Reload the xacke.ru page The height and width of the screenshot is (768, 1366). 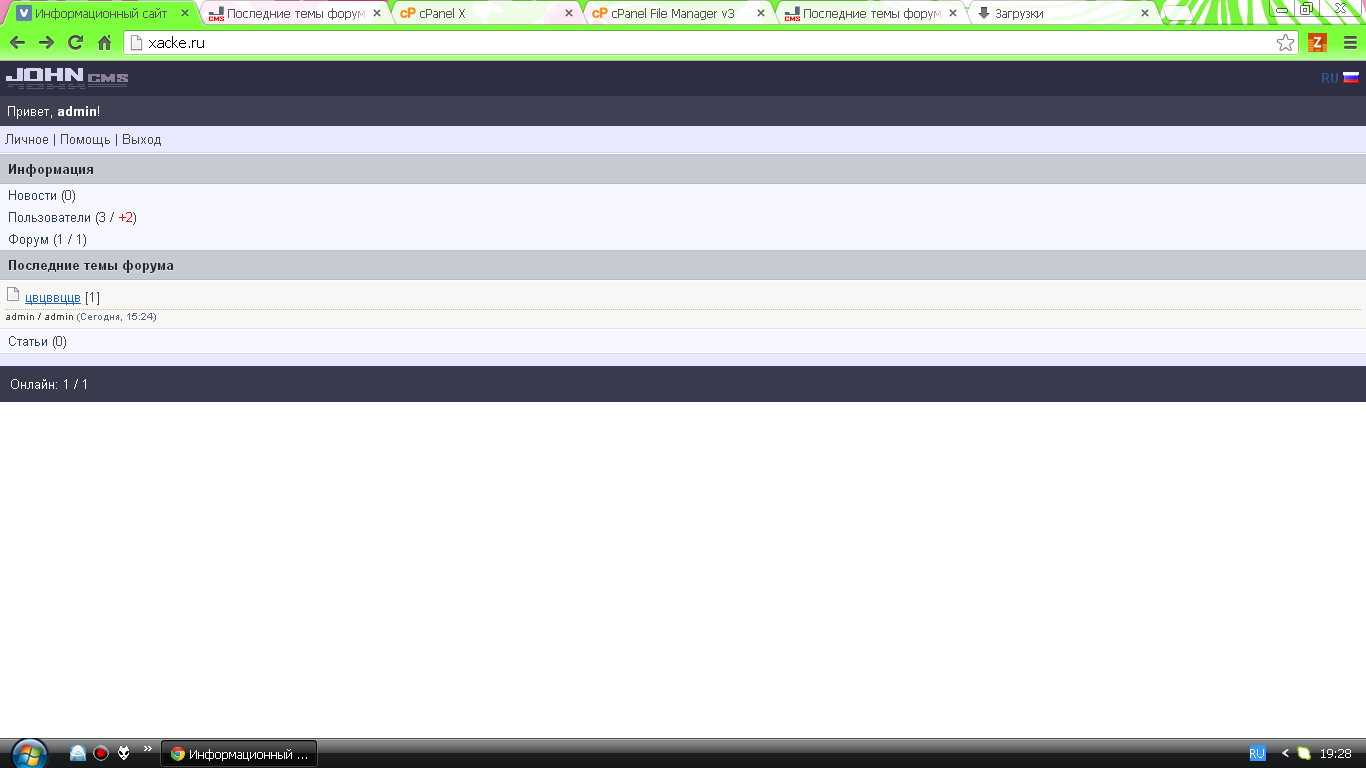(x=75, y=43)
